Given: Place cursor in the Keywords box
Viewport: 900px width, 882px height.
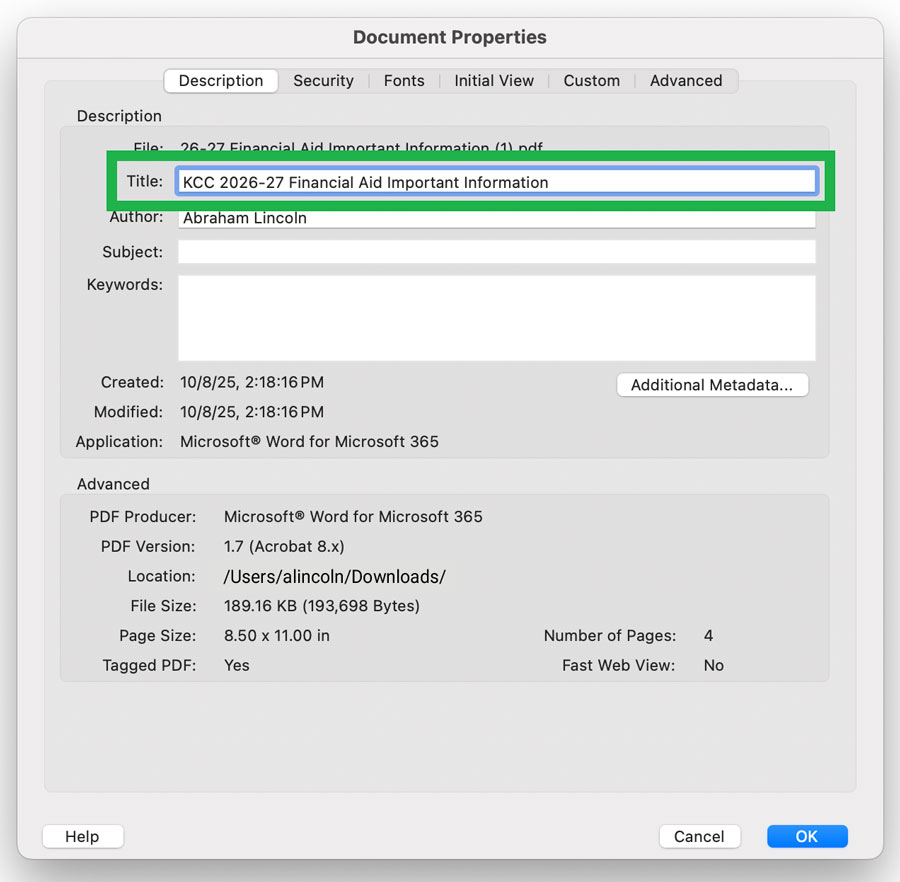Looking at the screenshot, I should tap(495, 315).
